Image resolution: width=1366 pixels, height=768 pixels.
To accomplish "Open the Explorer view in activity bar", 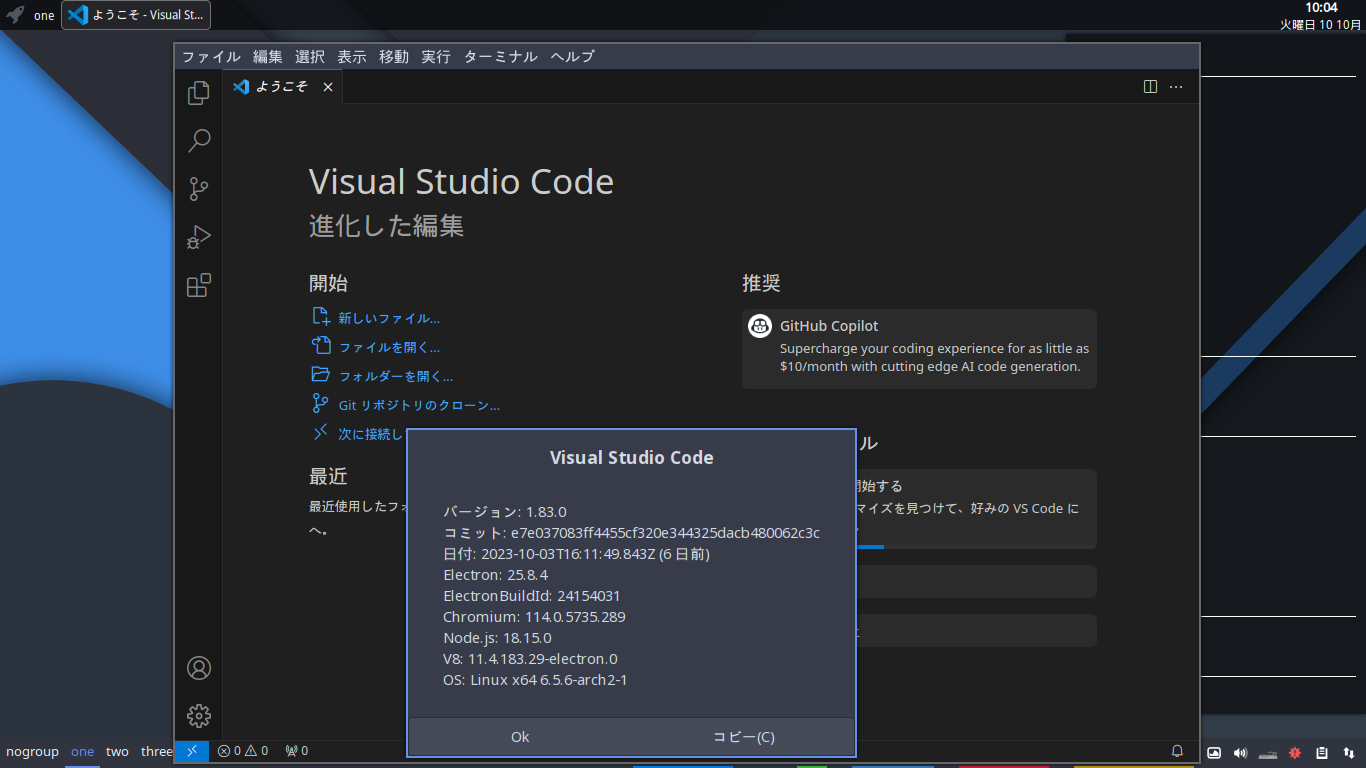I will pos(199,93).
